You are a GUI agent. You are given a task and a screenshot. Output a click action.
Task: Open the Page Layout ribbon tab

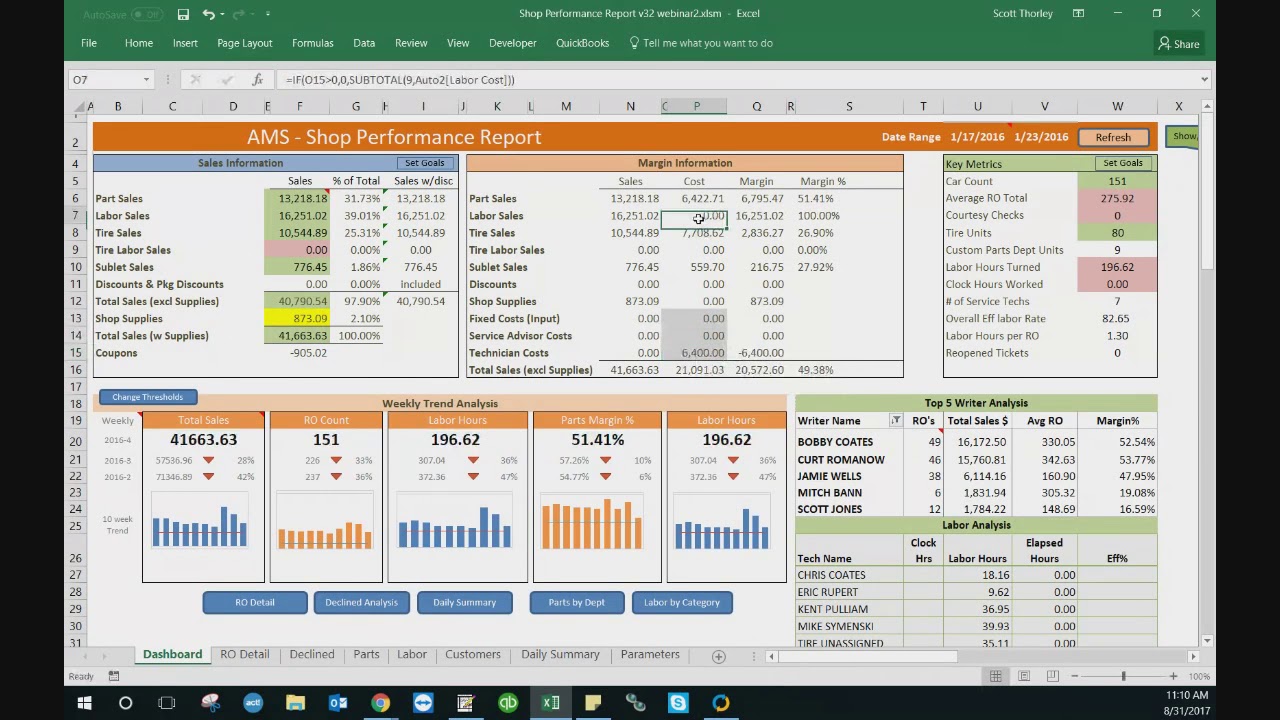click(245, 43)
